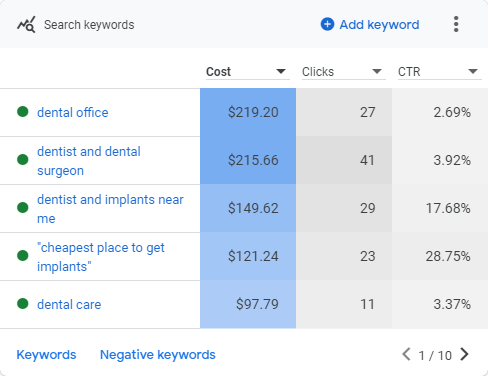Viewport: 488px width, 376px height.
Task: Click status dot beside dentist and dental surgeon
Action: click(23, 160)
